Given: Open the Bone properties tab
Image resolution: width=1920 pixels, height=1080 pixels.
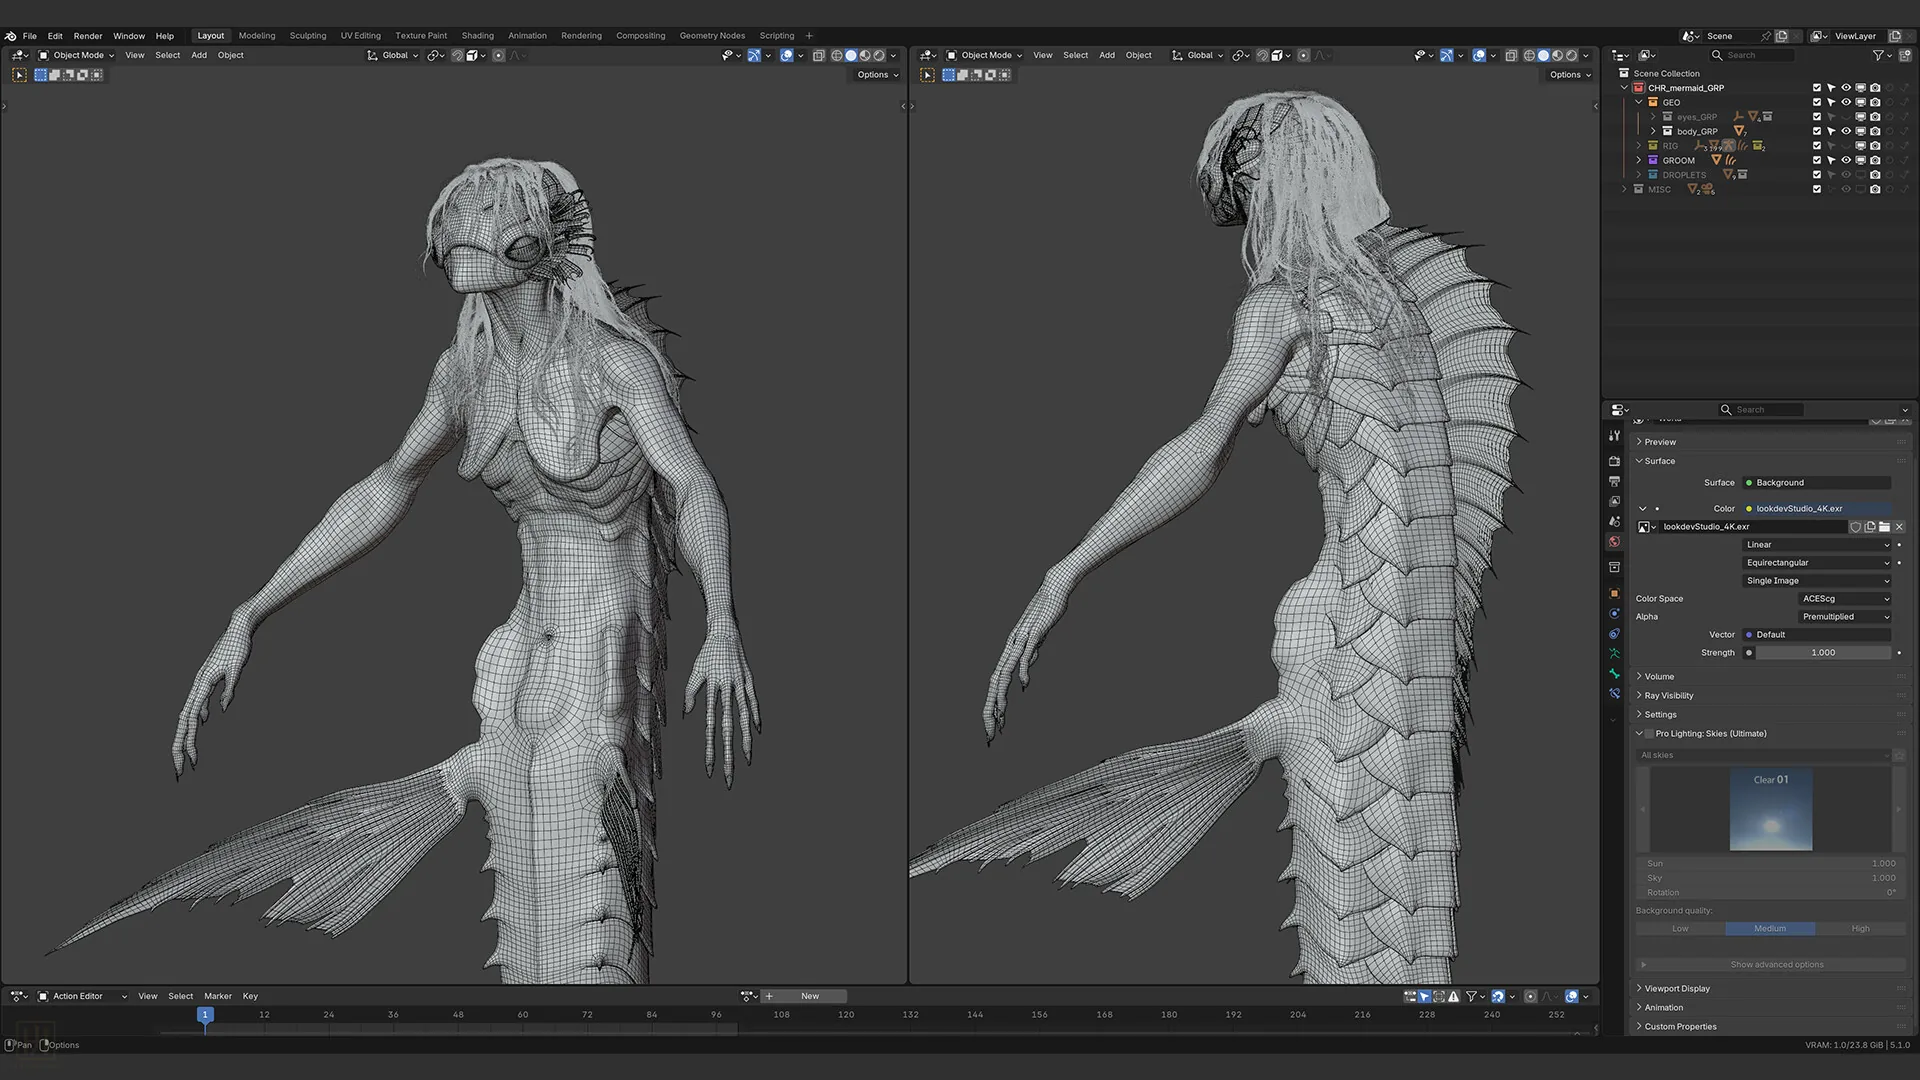Looking at the screenshot, I should (1614, 673).
